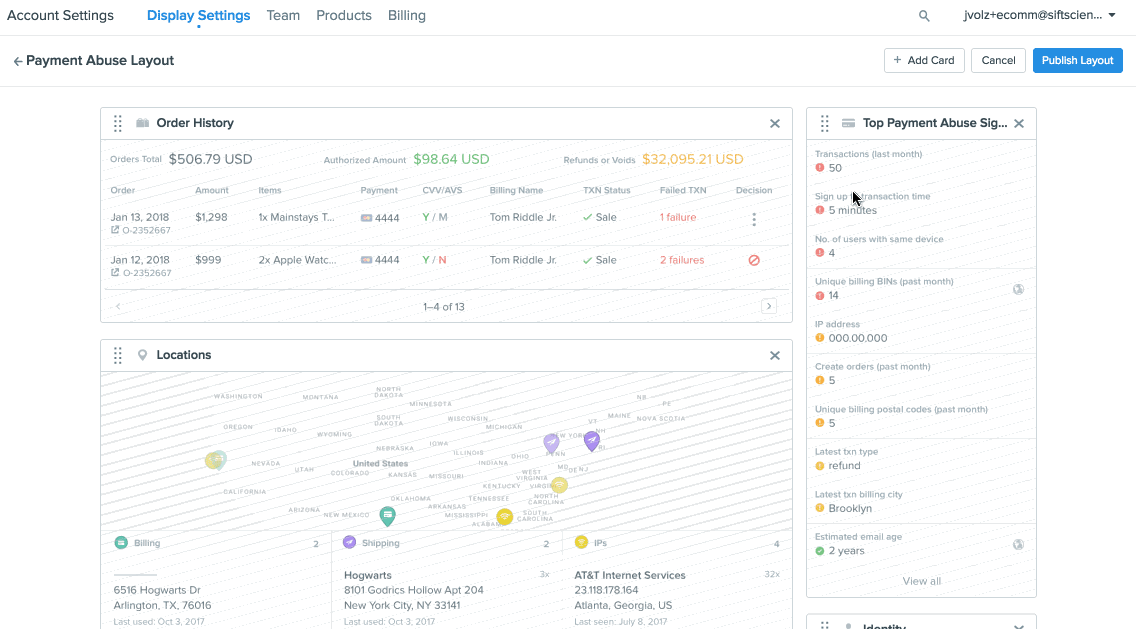Click globe icon beside Estimated email age

click(x=1018, y=544)
